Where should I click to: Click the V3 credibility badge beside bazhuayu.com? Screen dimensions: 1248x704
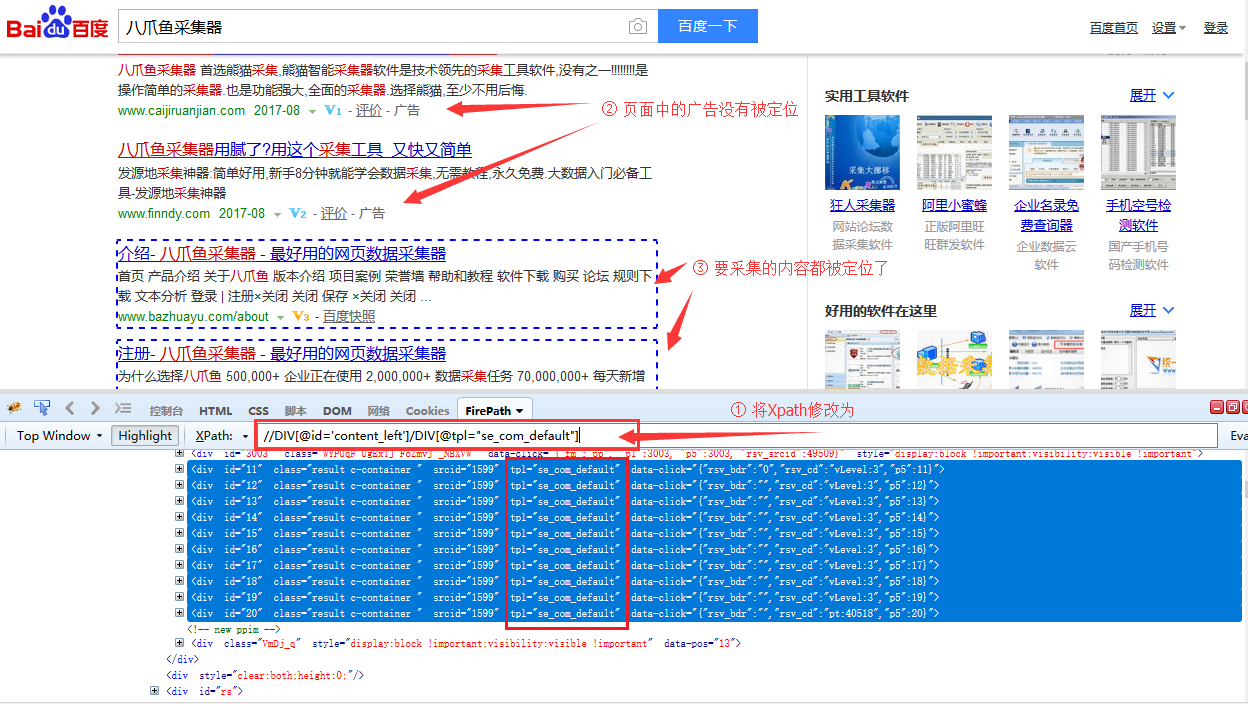coord(301,316)
